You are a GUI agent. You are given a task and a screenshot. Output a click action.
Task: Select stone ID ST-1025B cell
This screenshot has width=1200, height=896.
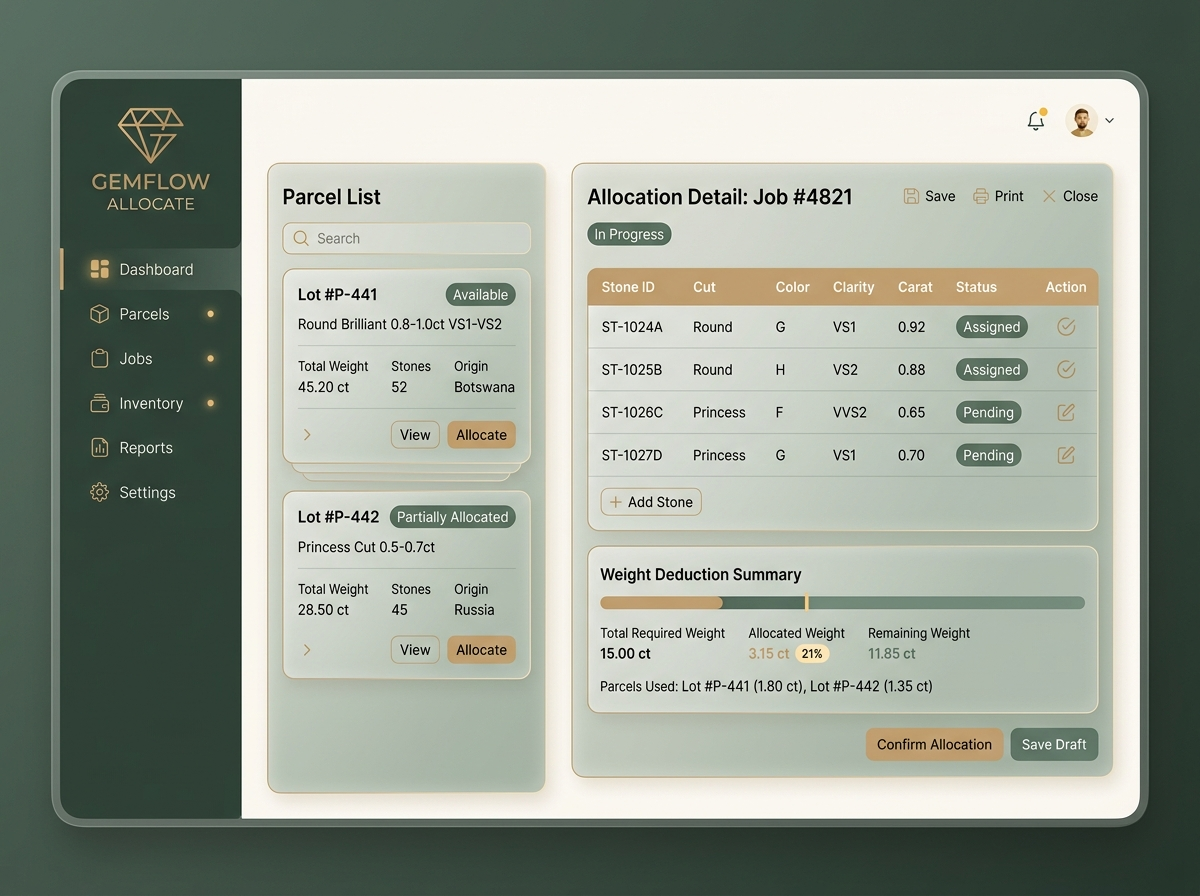tap(632, 370)
